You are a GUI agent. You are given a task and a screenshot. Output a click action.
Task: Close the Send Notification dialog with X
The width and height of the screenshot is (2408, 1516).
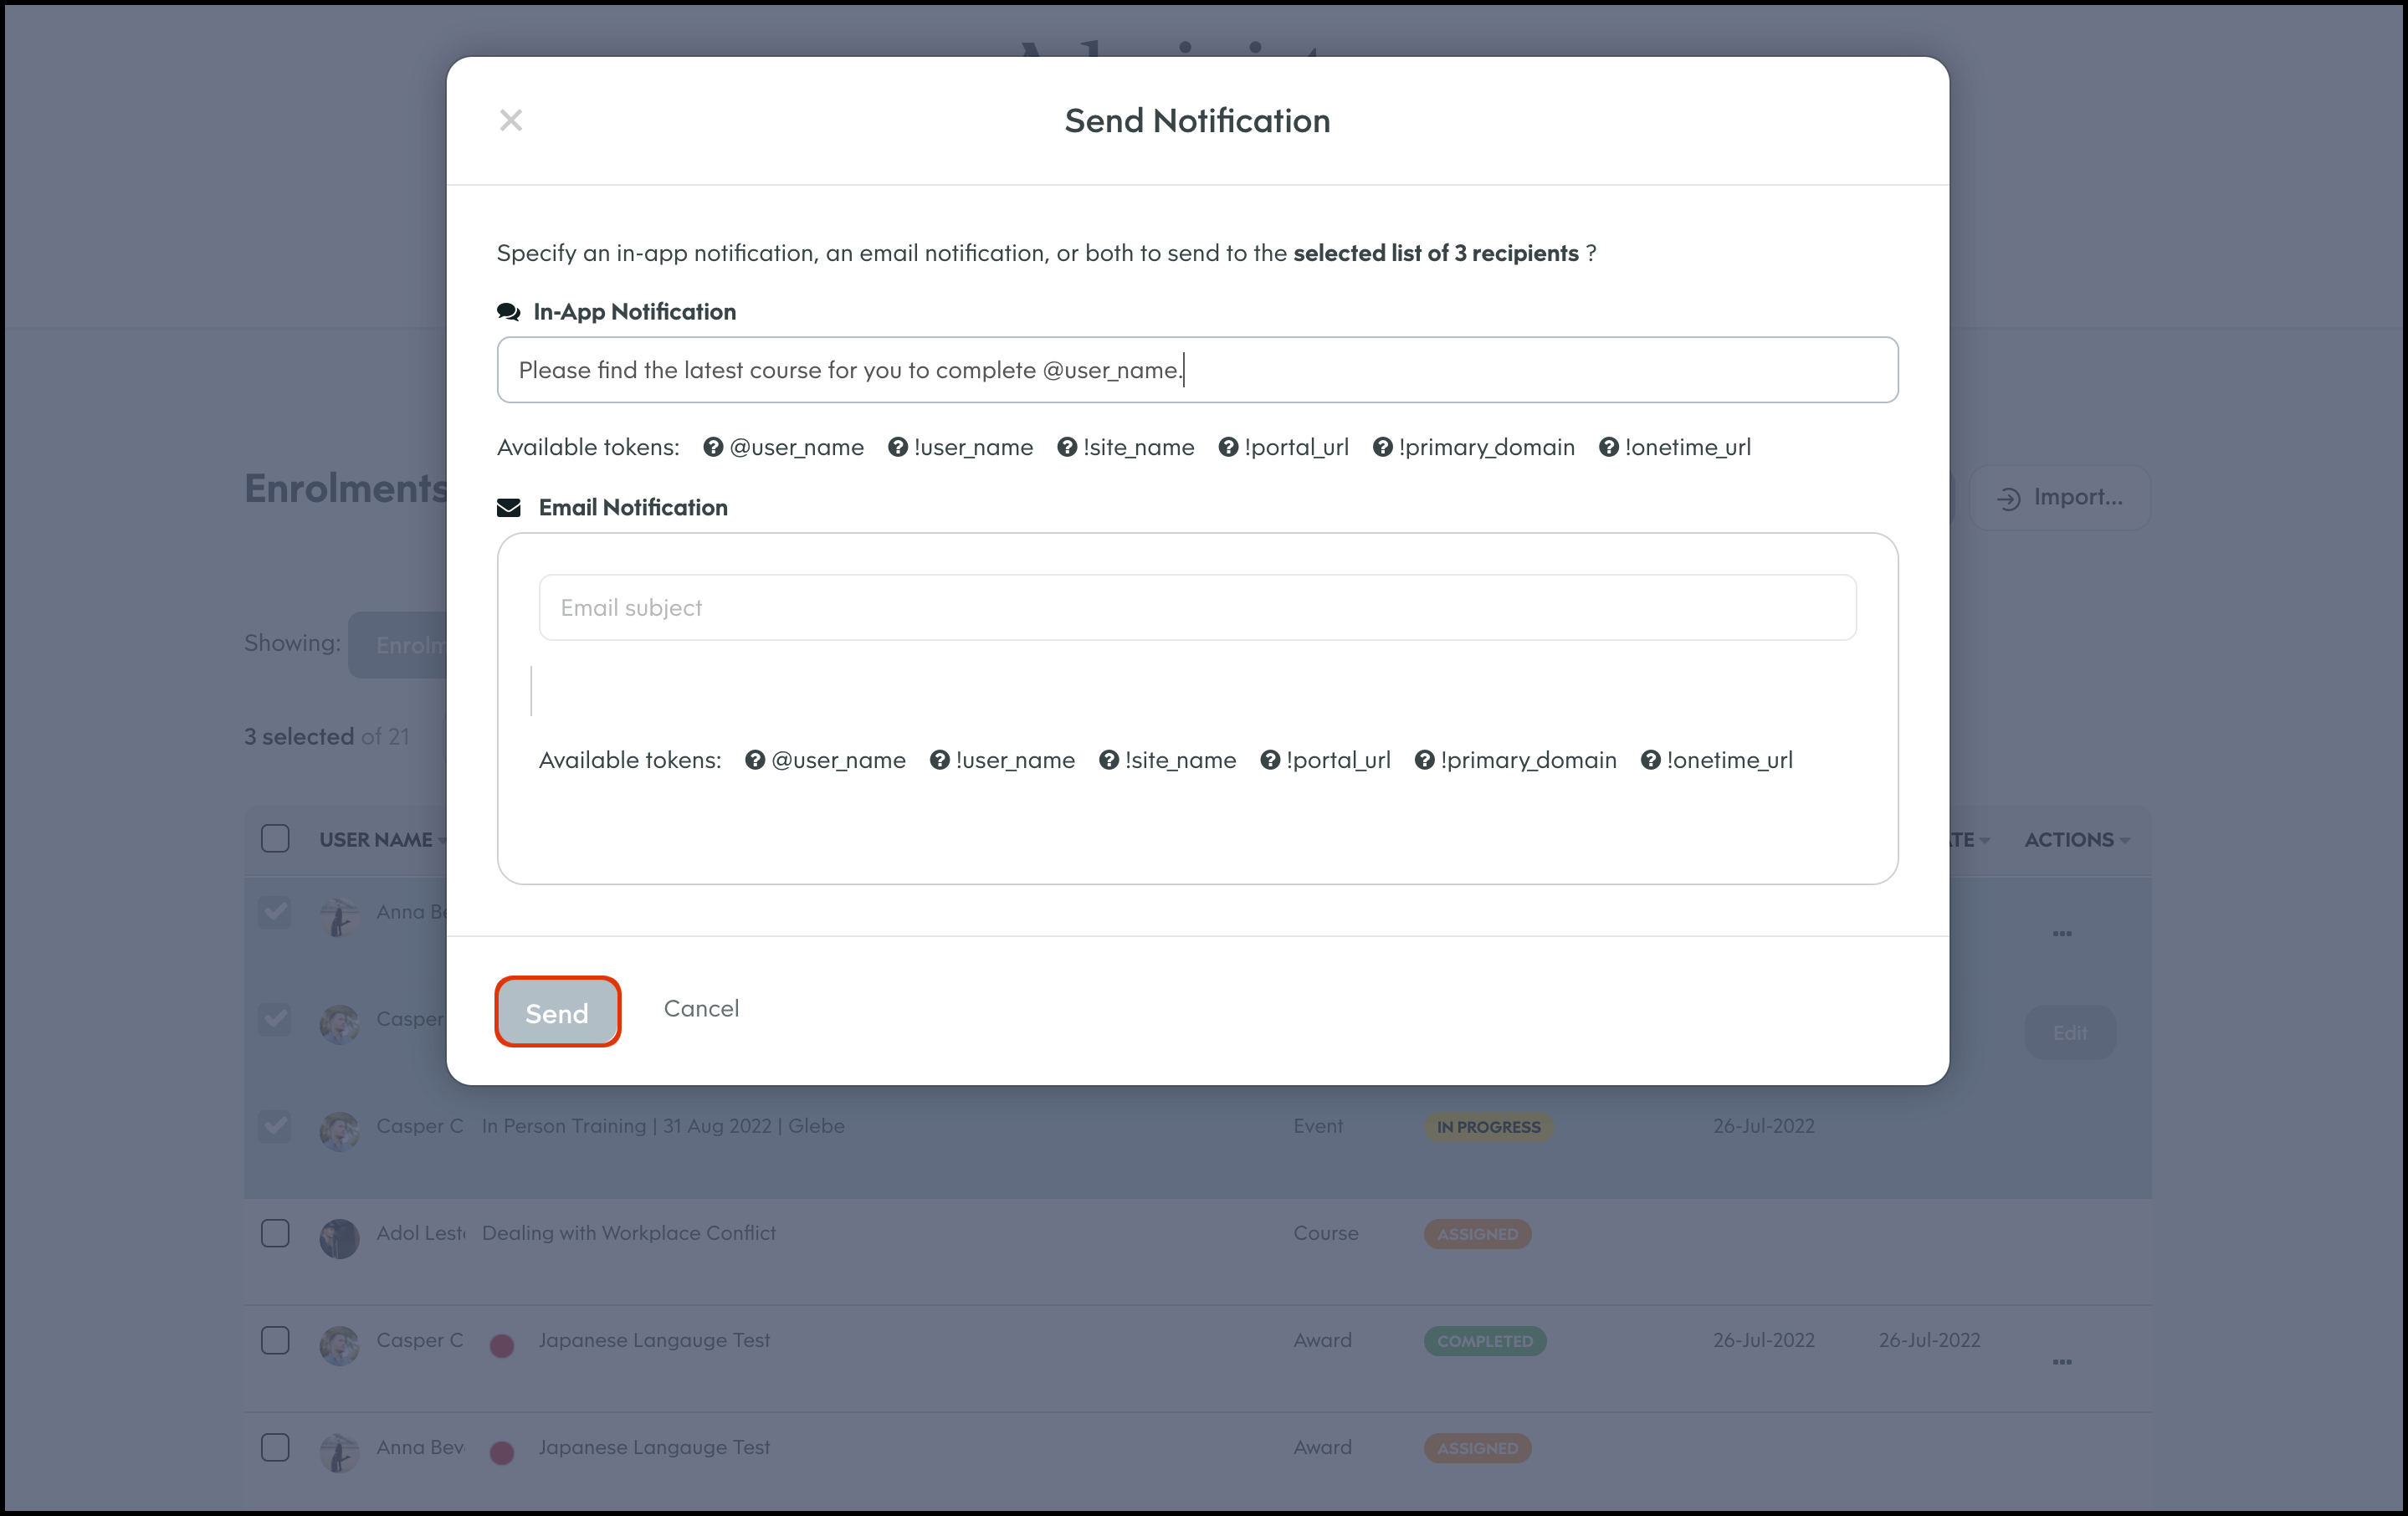pyautogui.click(x=510, y=120)
